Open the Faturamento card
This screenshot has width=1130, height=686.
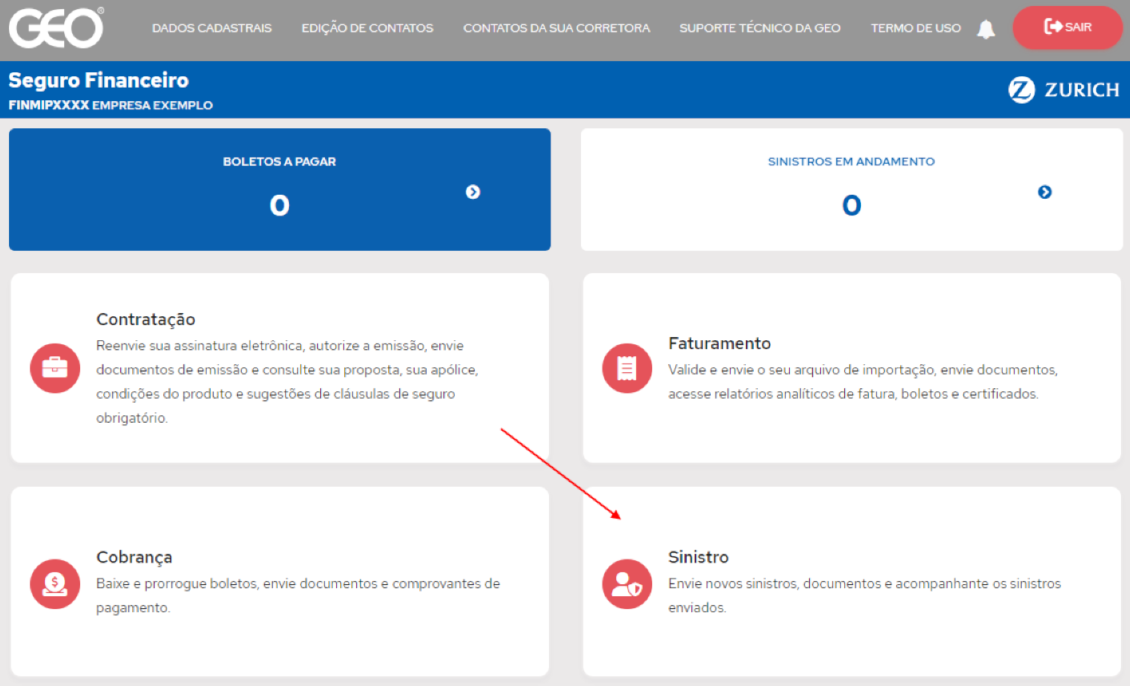tap(850, 367)
